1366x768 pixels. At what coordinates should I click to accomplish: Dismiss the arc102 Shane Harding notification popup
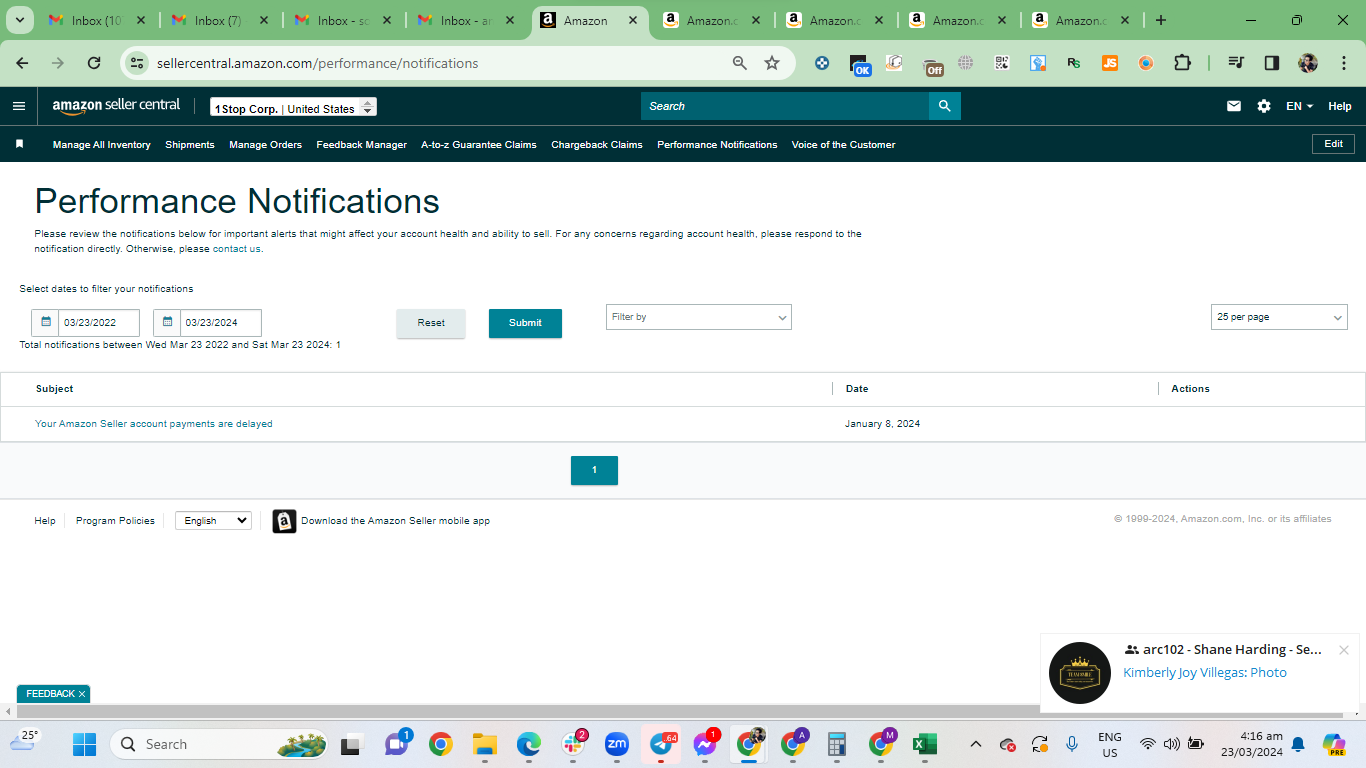[x=1344, y=650]
